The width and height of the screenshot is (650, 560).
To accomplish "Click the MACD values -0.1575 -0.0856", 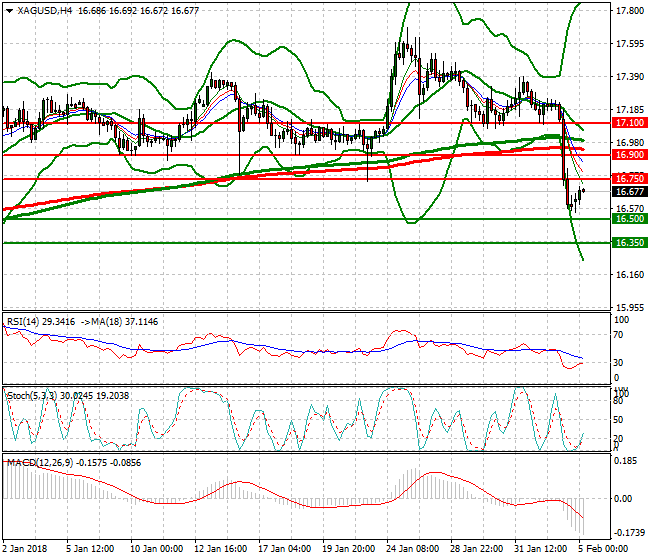I will 109,463.
